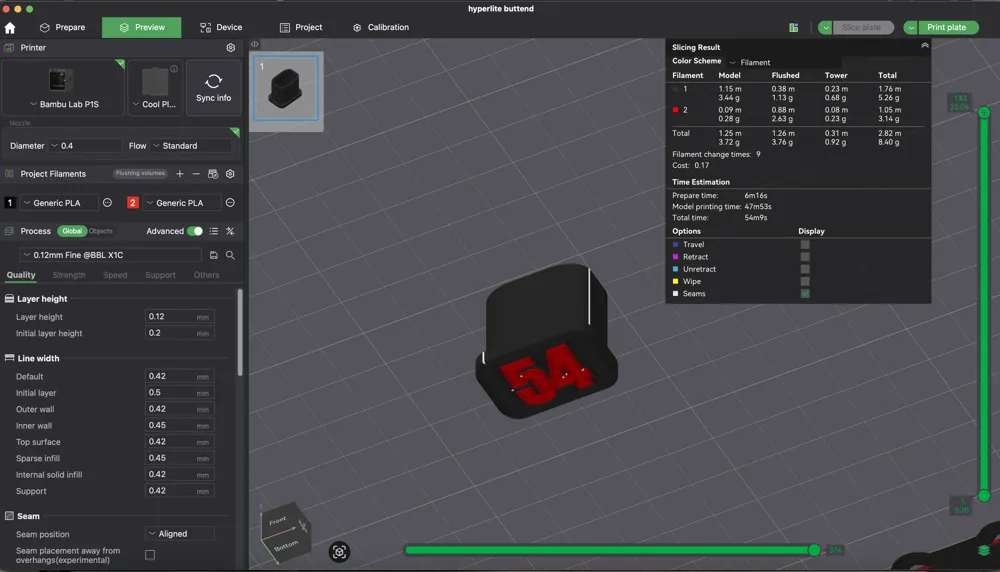The image size is (1000, 572).
Task: Open Others settings tab
Action: (206, 275)
